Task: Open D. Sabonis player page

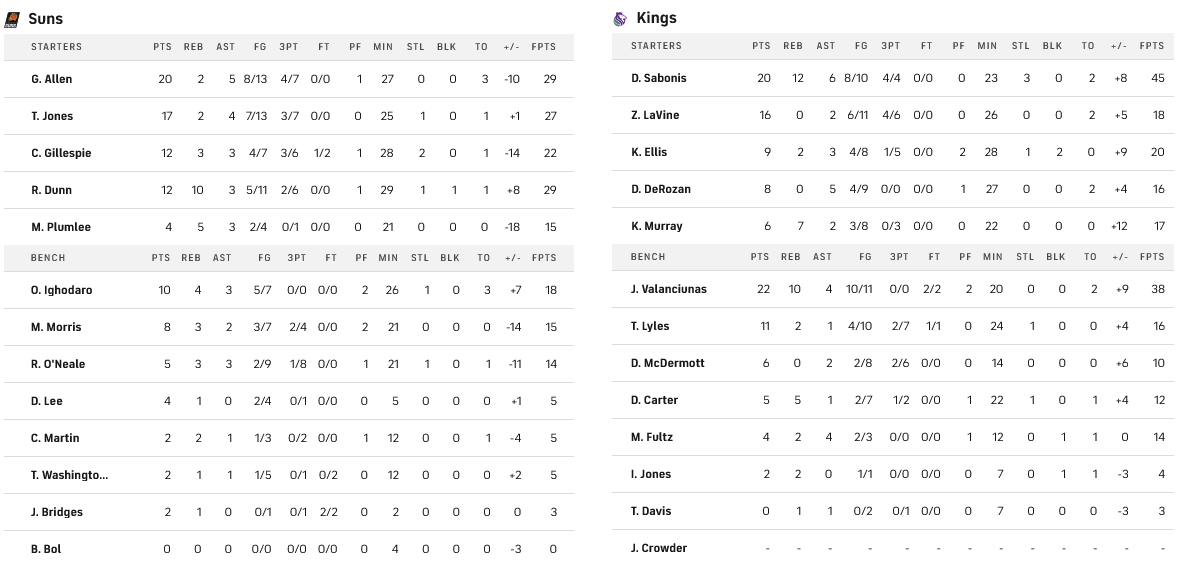Action: click(659, 78)
